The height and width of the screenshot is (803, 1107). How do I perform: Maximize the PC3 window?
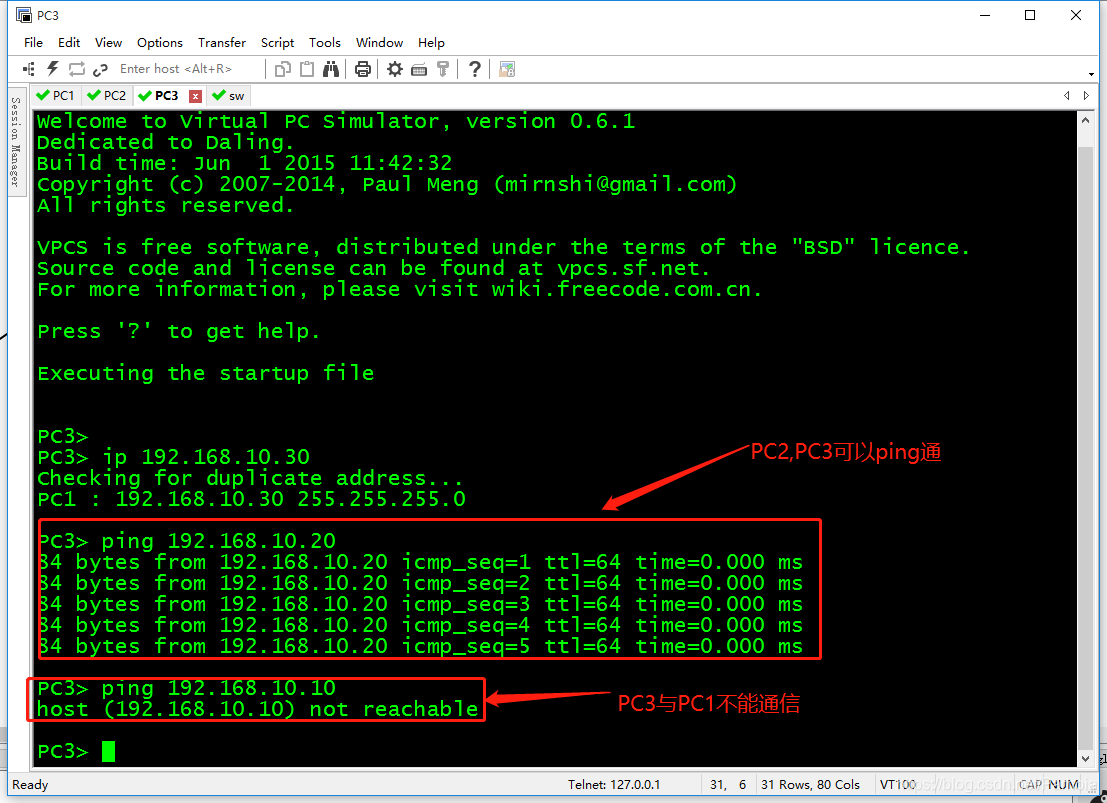tap(1030, 15)
